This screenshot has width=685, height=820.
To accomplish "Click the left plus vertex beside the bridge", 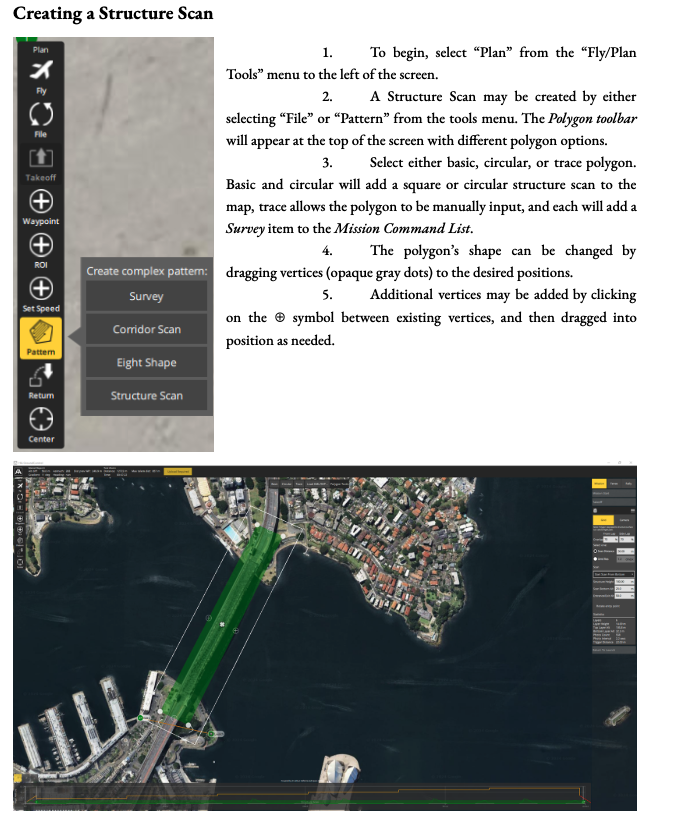I will (208, 618).
